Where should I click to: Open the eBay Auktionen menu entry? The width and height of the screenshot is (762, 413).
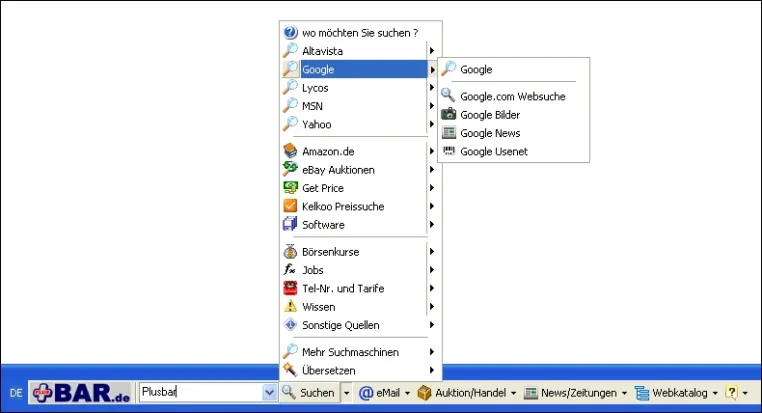pyautogui.click(x=360, y=170)
